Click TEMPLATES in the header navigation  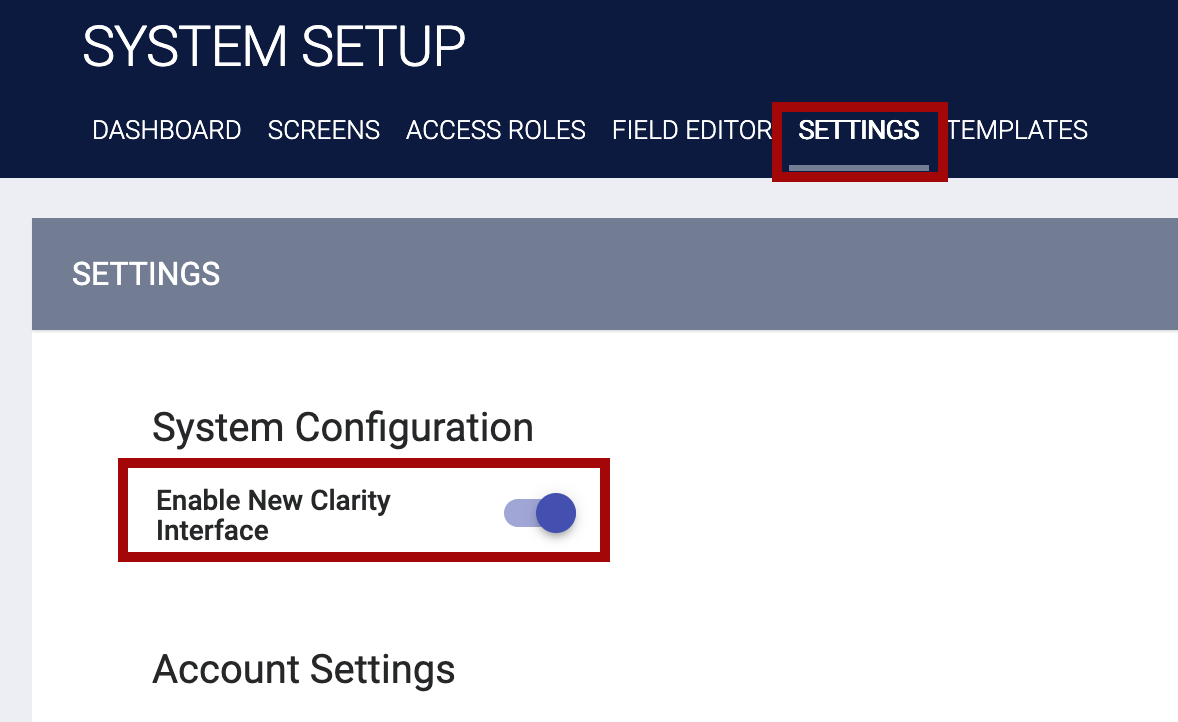coord(1017,130)
